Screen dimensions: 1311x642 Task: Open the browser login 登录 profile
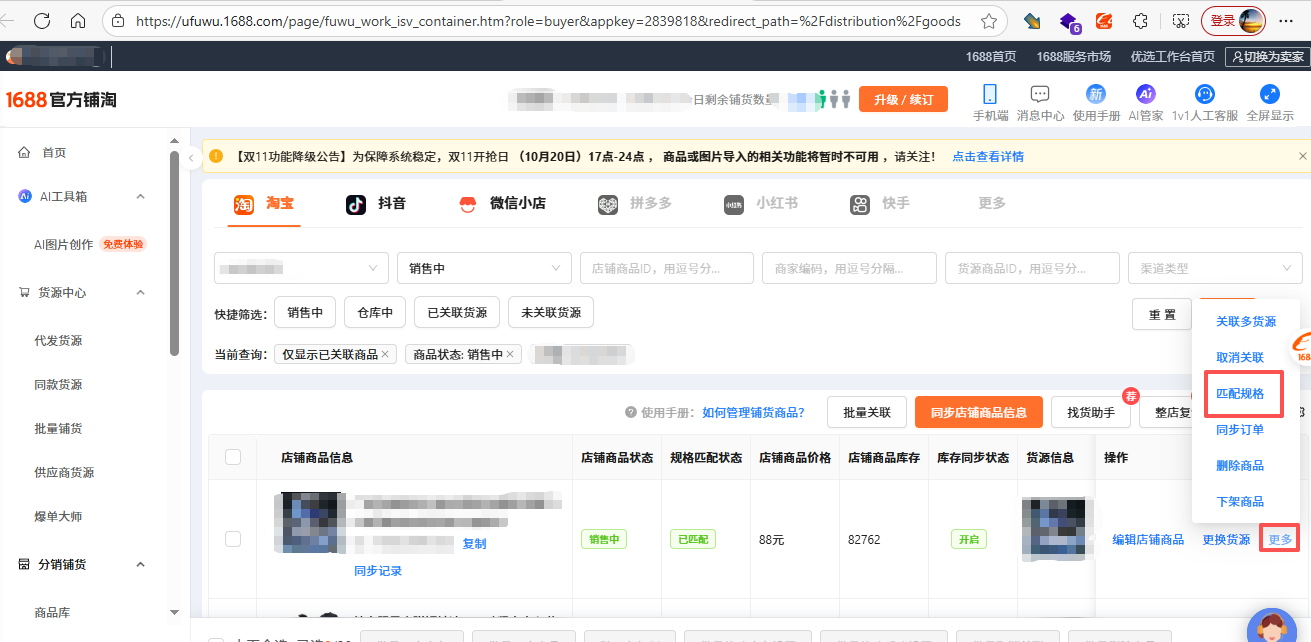pyautogui.click(x=1233, y=20)
